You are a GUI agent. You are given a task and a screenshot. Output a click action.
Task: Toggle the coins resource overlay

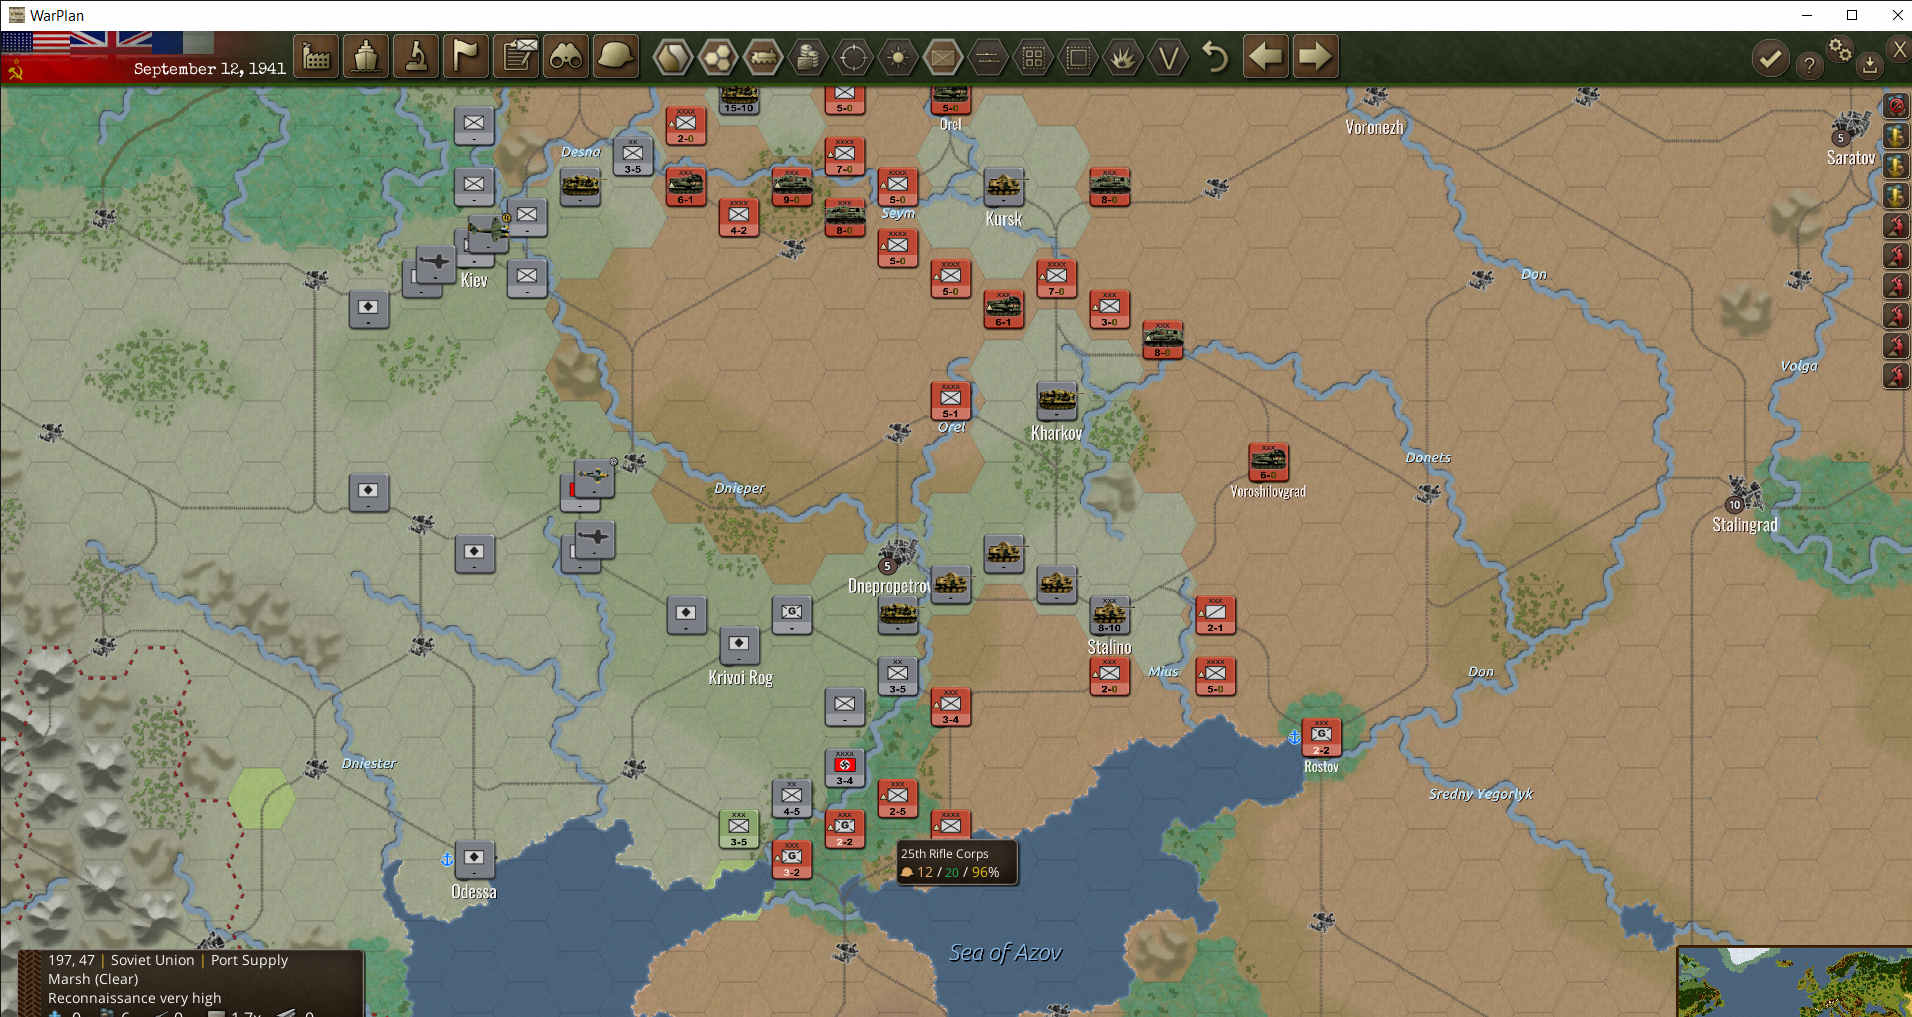808,58
